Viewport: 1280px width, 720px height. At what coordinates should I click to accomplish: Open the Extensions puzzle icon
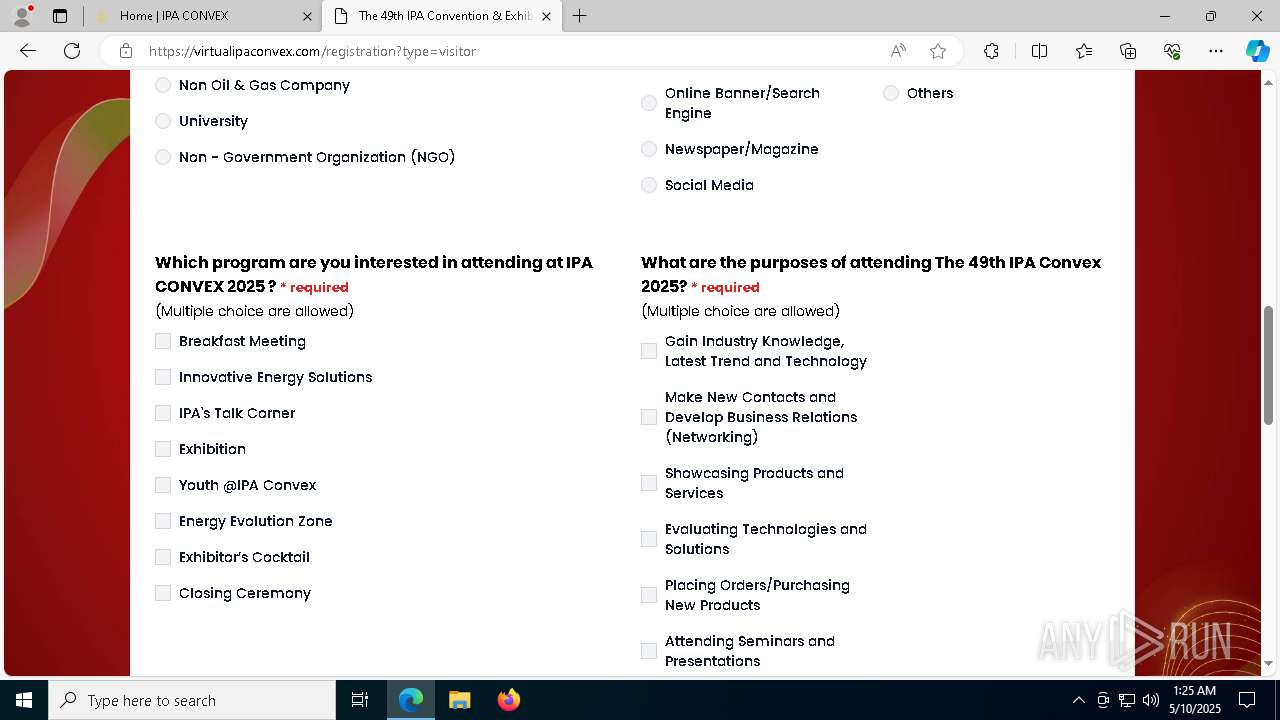tap(991, 51)
